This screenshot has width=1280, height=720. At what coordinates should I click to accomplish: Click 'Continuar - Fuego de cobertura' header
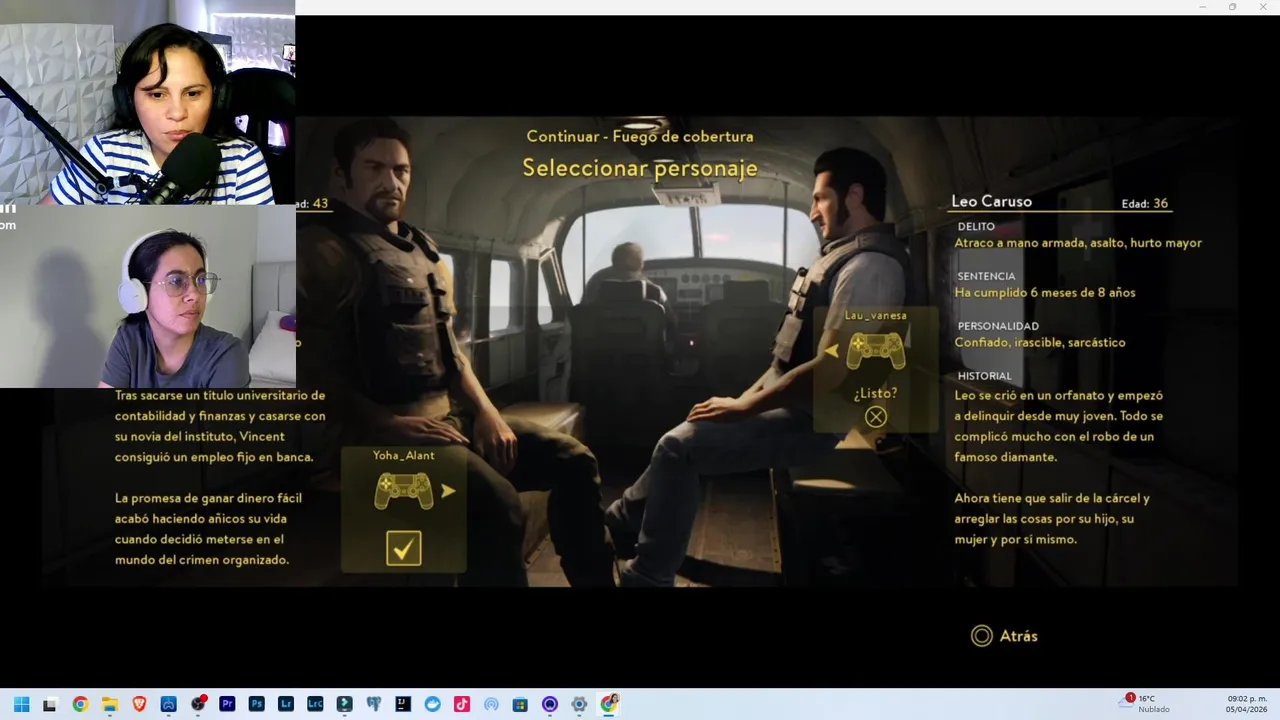click(x=640, y=136)
